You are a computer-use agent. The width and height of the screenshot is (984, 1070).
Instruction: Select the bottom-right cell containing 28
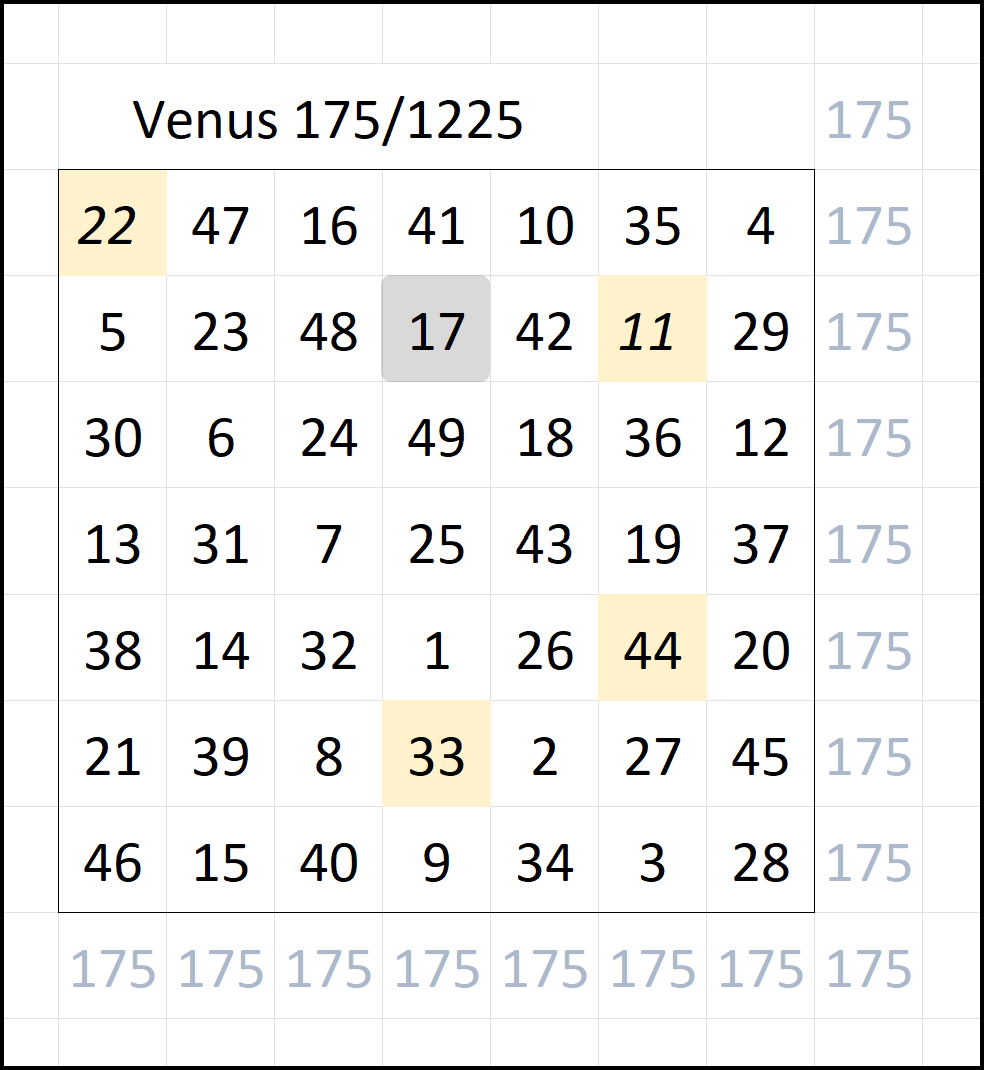click(x=760, y=862)
